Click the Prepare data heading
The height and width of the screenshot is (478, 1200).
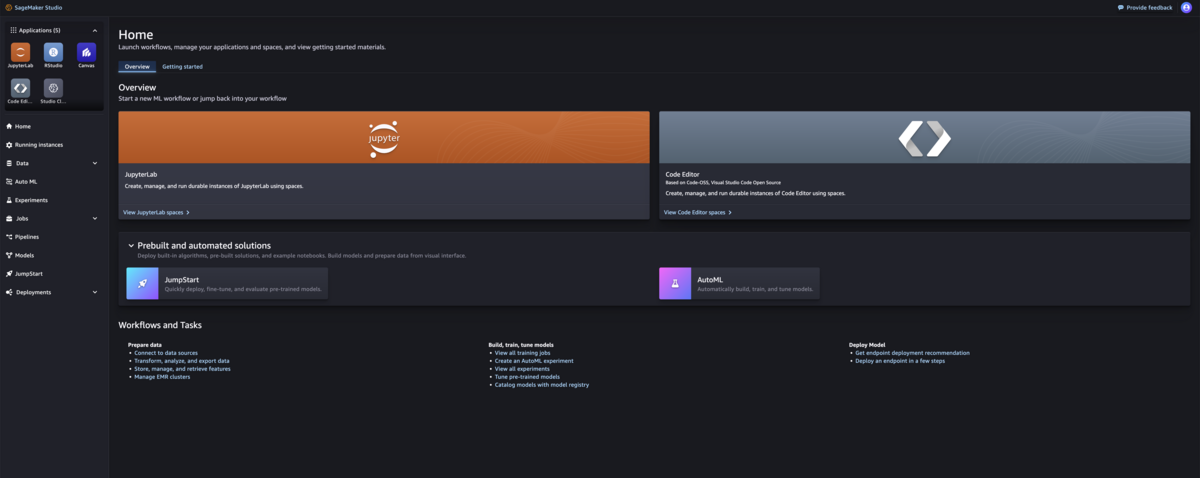[x=145, y=345]
